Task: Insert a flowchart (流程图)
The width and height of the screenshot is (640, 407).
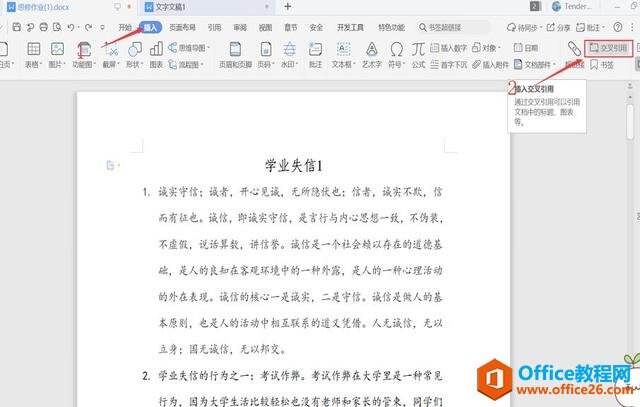Action: tap(186, 64)
